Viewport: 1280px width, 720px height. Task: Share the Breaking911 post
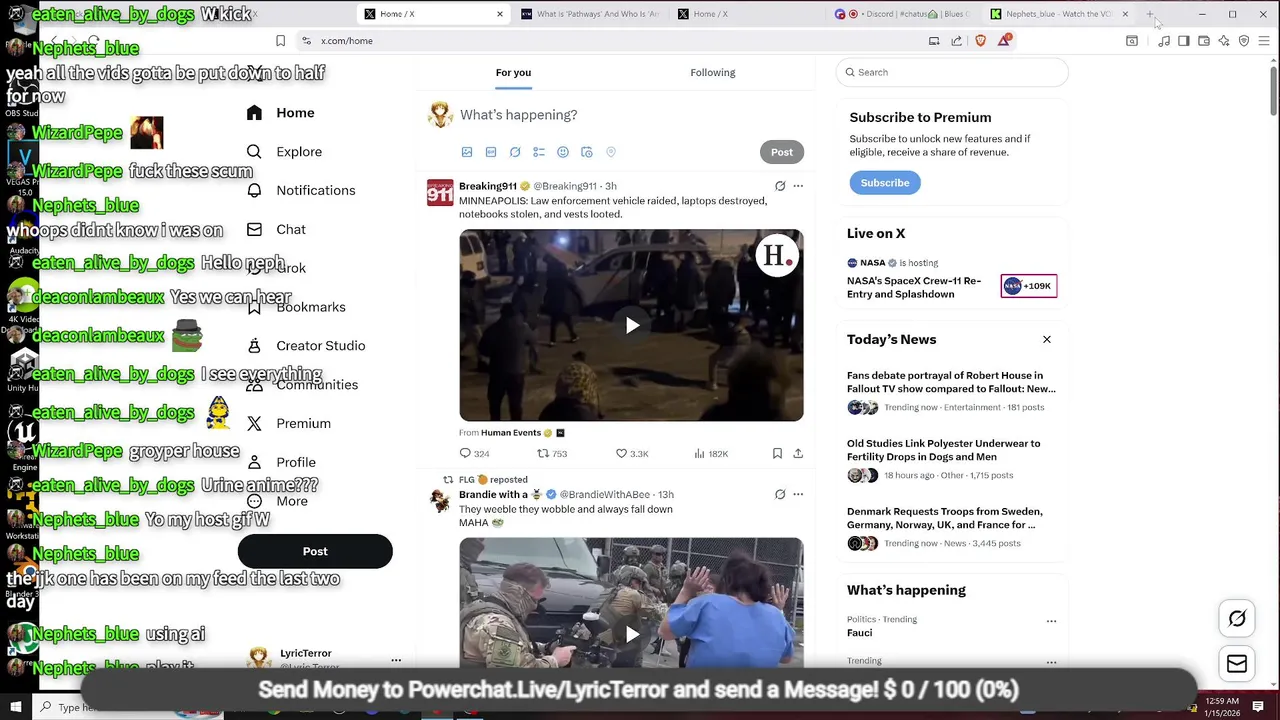(x=798, y=454)
